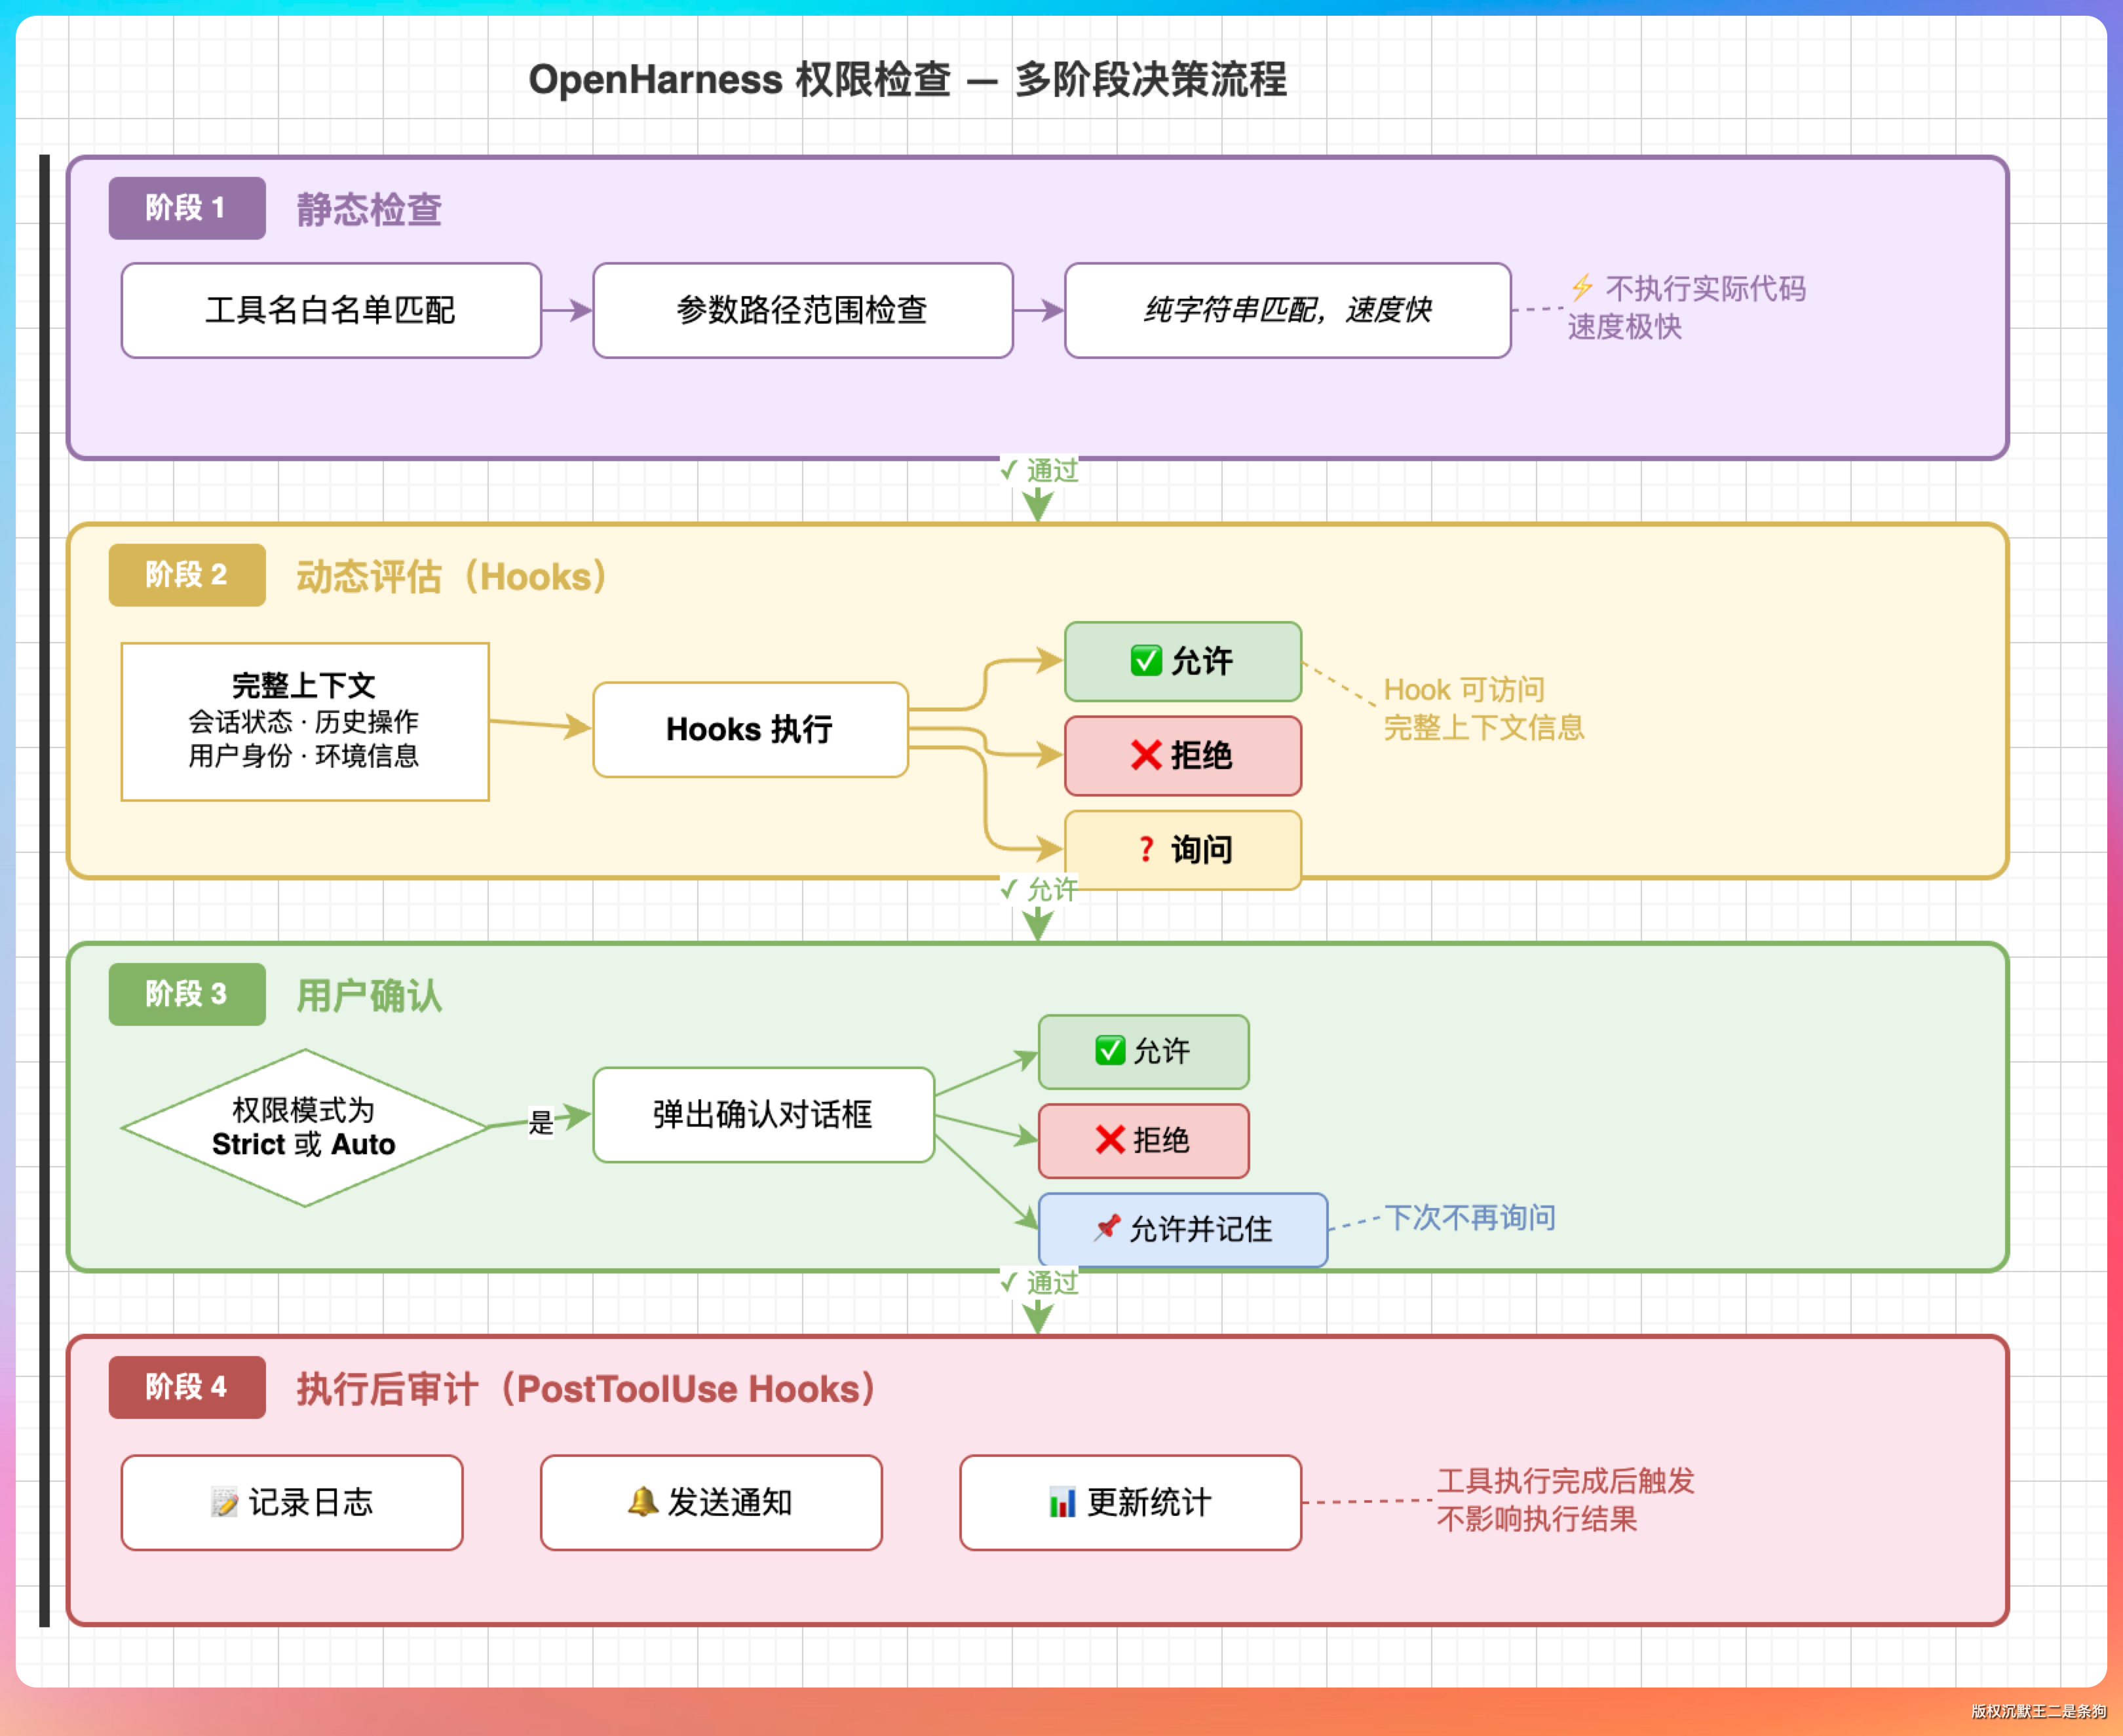Click the red X in Stage 3 拒绝 box

[1110, 1139]
